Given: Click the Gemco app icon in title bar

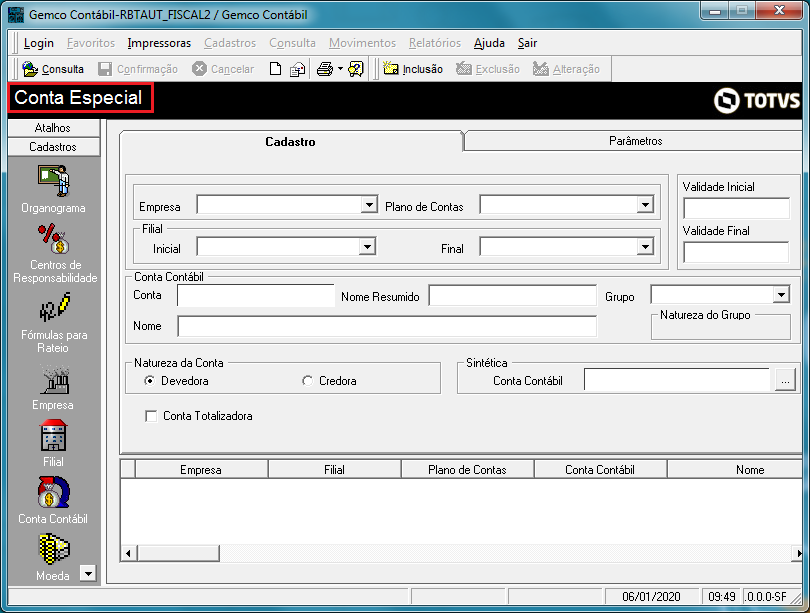Looking at the screenshot, I should (17, 14).
